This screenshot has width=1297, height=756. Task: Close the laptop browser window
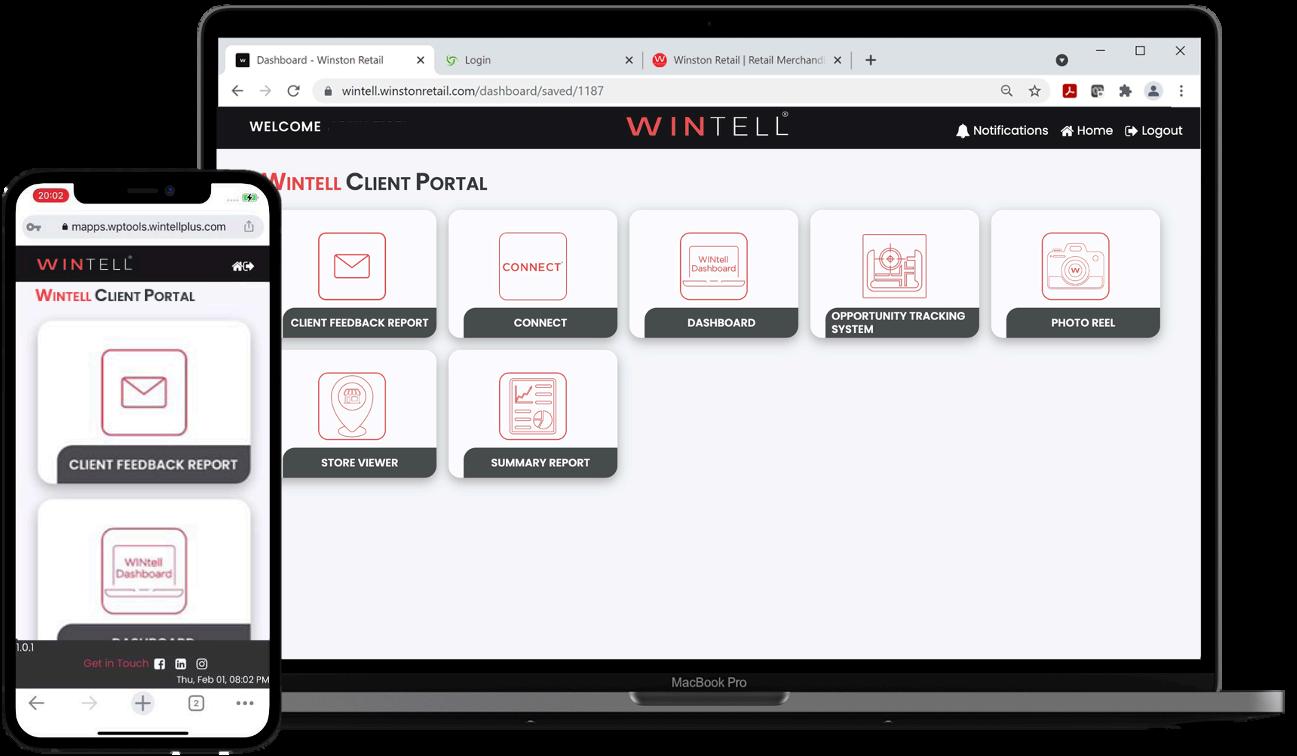pos(1180,51)
